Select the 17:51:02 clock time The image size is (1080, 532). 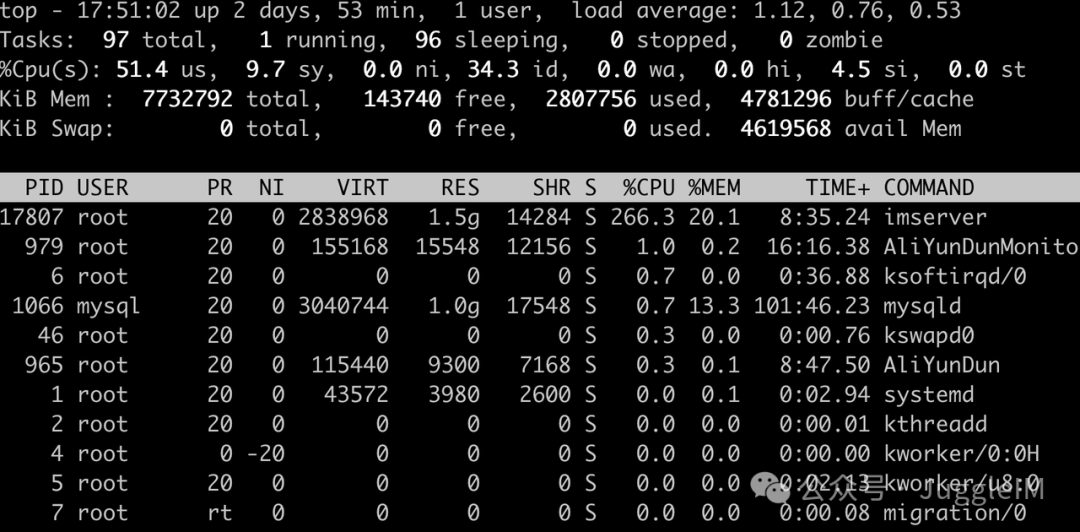[x=129, y=11]
